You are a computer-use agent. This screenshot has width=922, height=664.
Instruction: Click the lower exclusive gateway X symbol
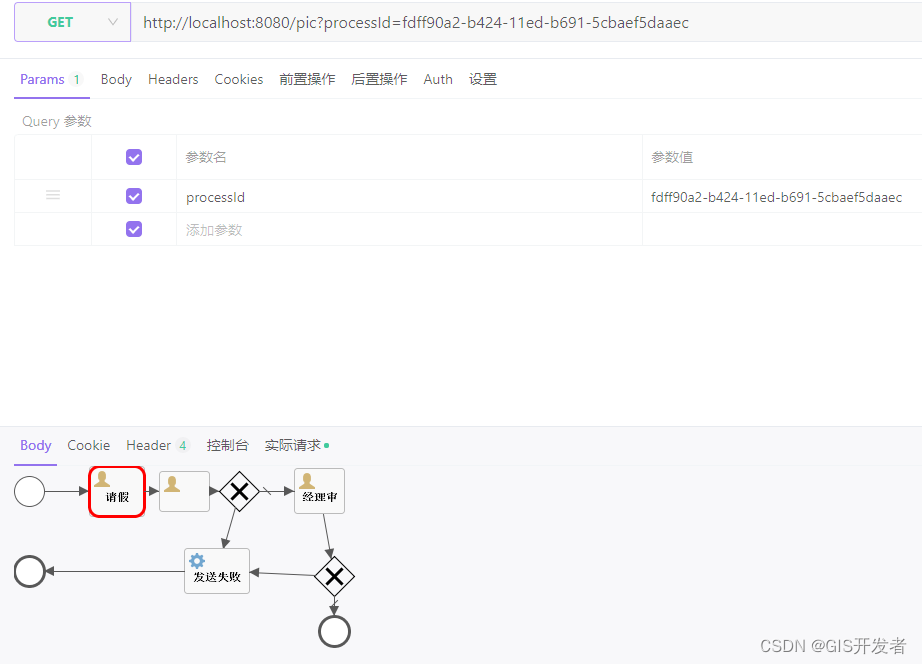pyautogui.click(x=334, y=576)
